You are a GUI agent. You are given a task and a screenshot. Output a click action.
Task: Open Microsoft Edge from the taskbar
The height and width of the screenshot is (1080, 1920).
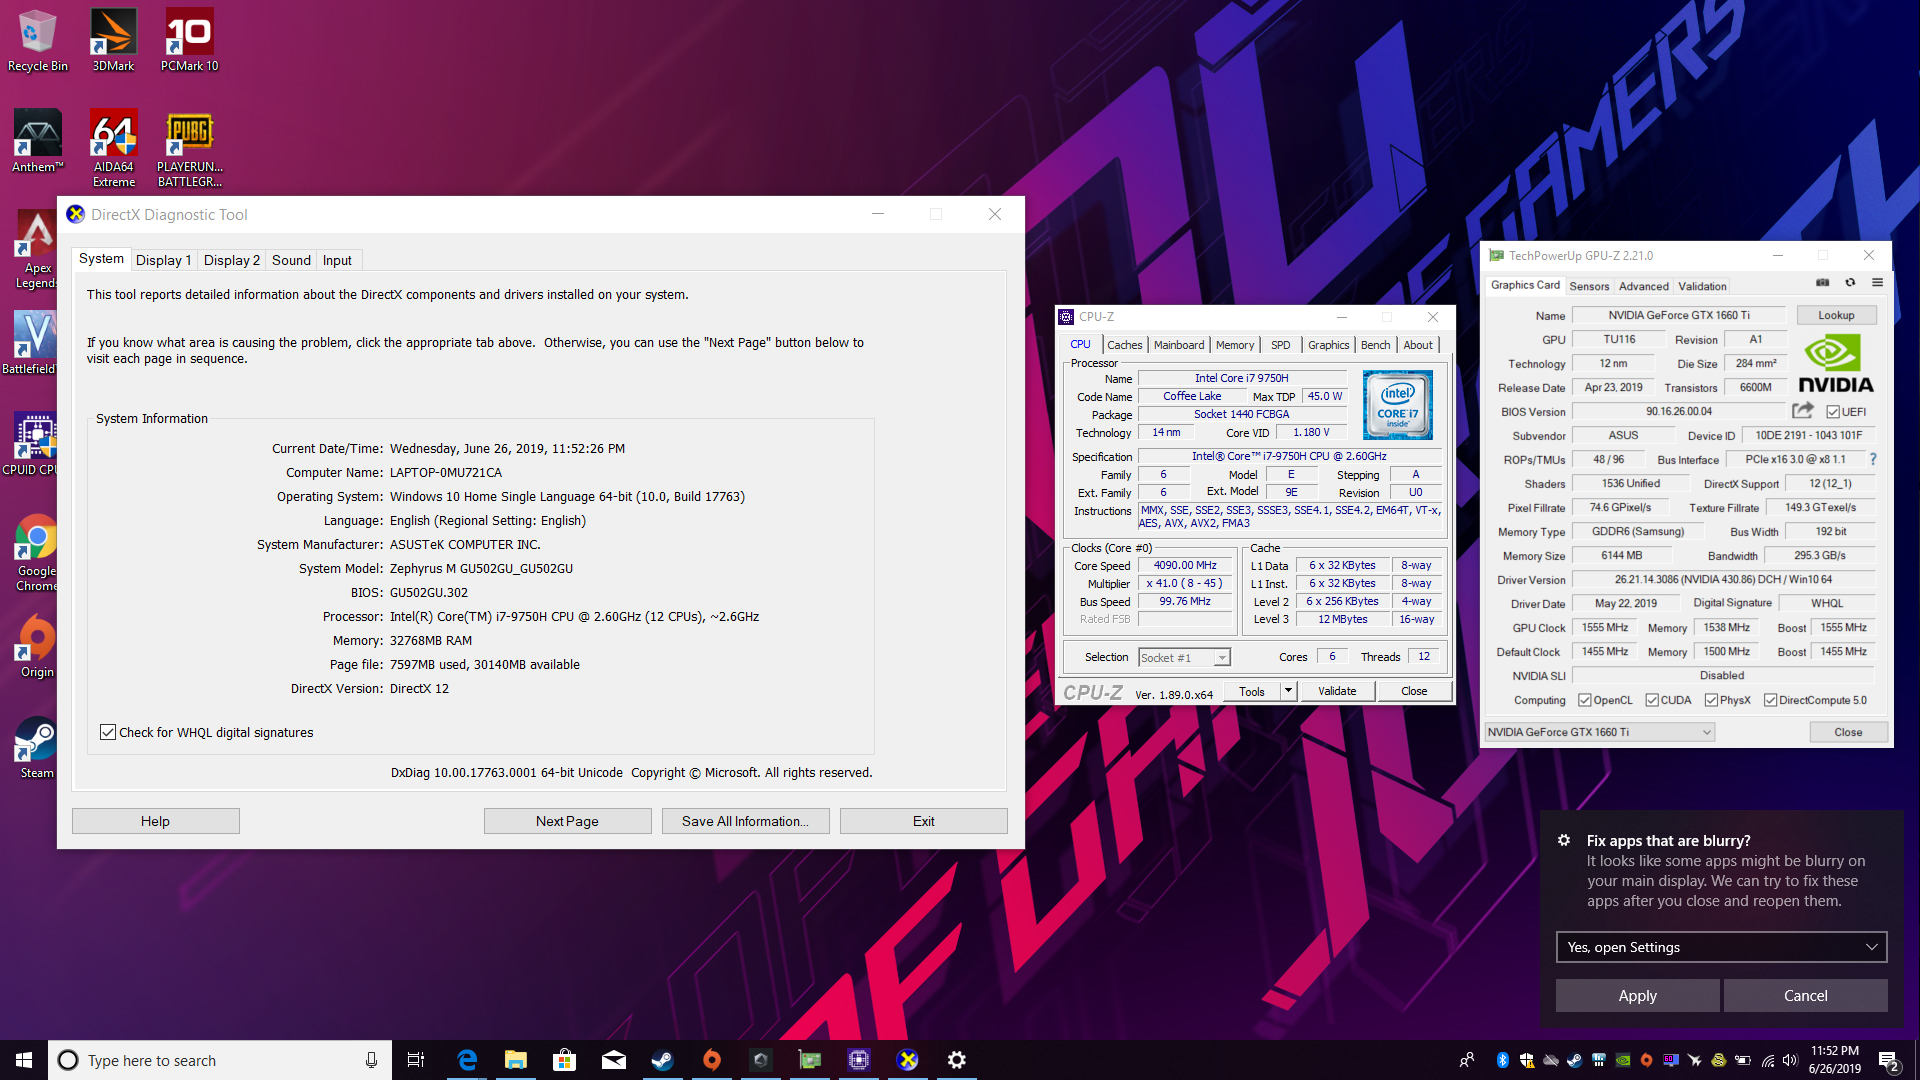coord(467,1060)
